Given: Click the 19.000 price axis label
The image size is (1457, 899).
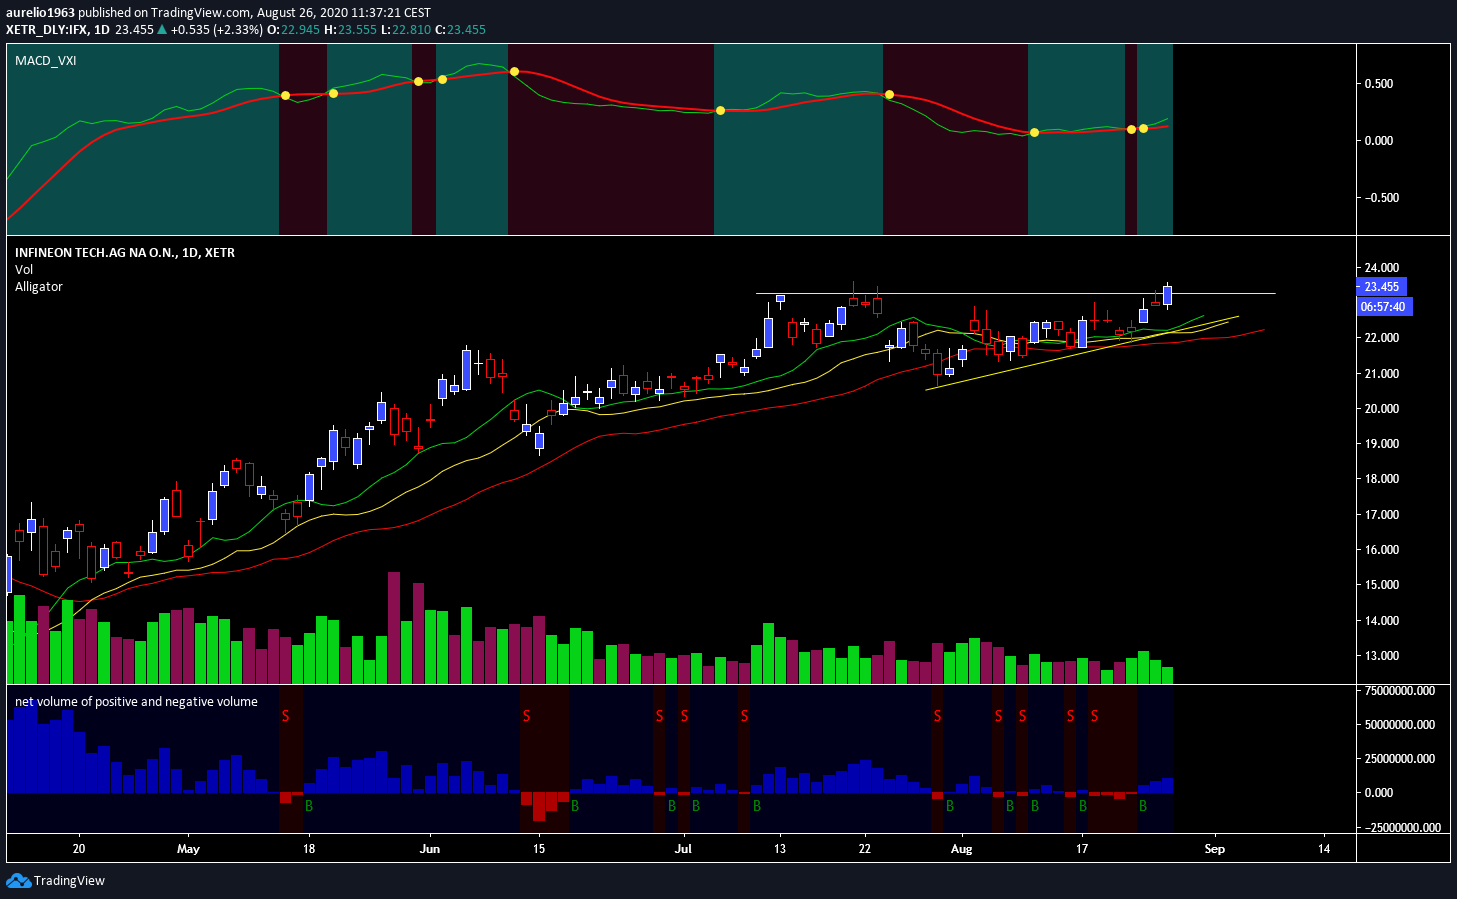Looking at the screenshot, I should 1382,444.
